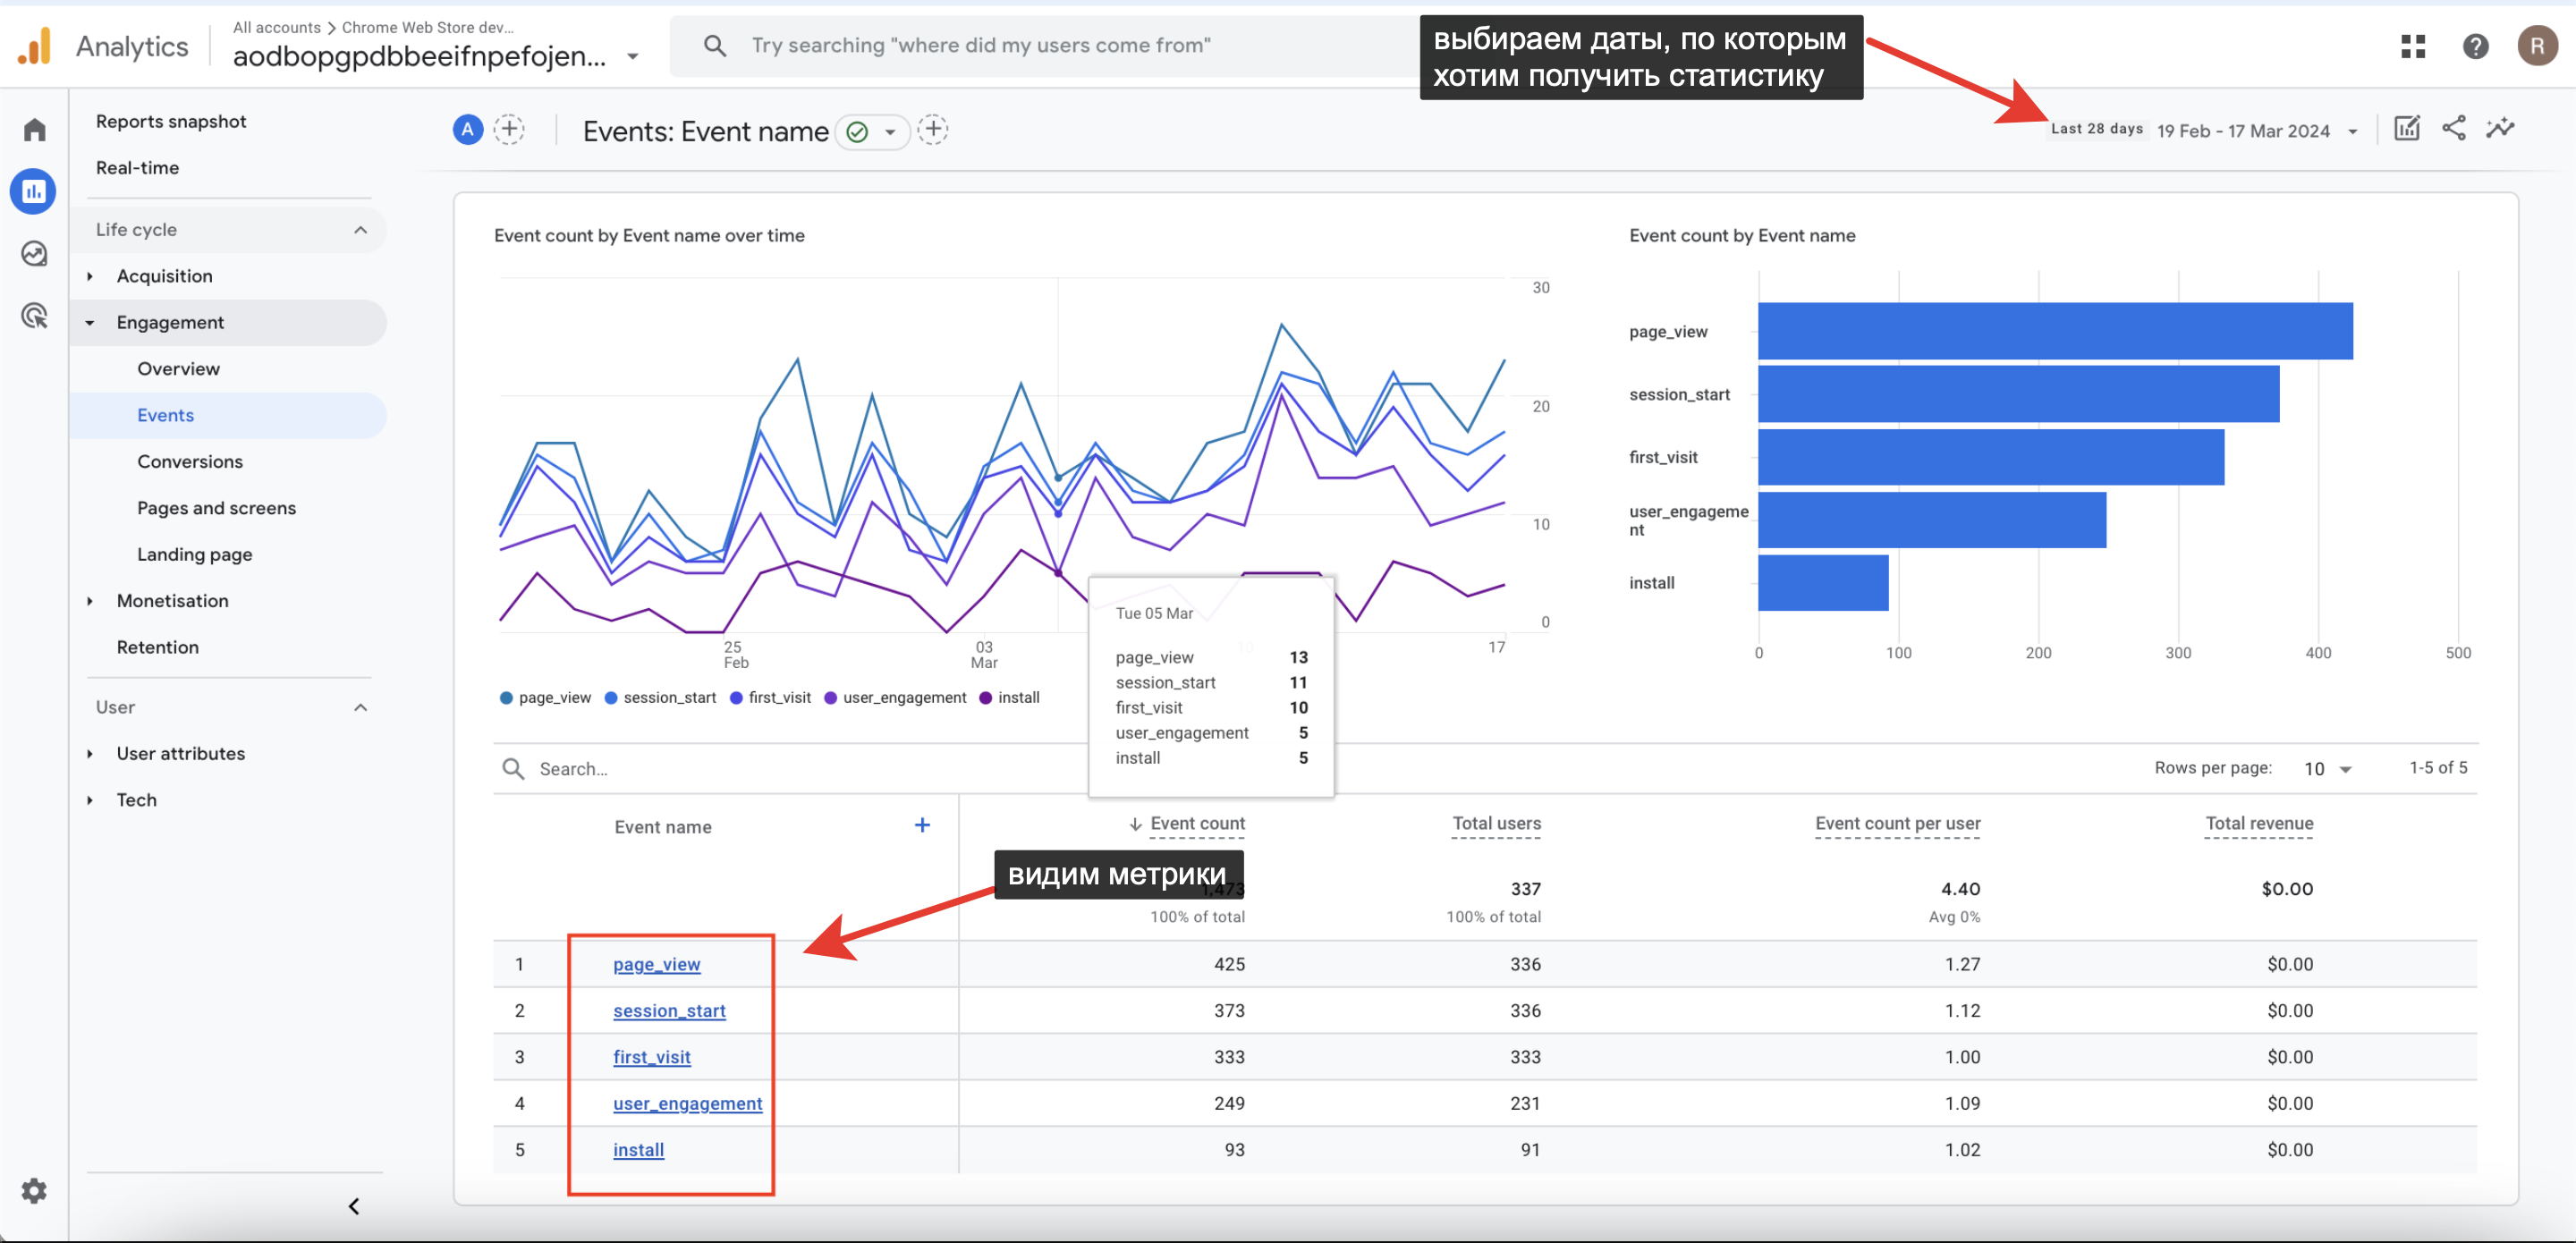Click the Explore icon in left rail
The width and height of the screenshot is (2576, 1243).
35,254
